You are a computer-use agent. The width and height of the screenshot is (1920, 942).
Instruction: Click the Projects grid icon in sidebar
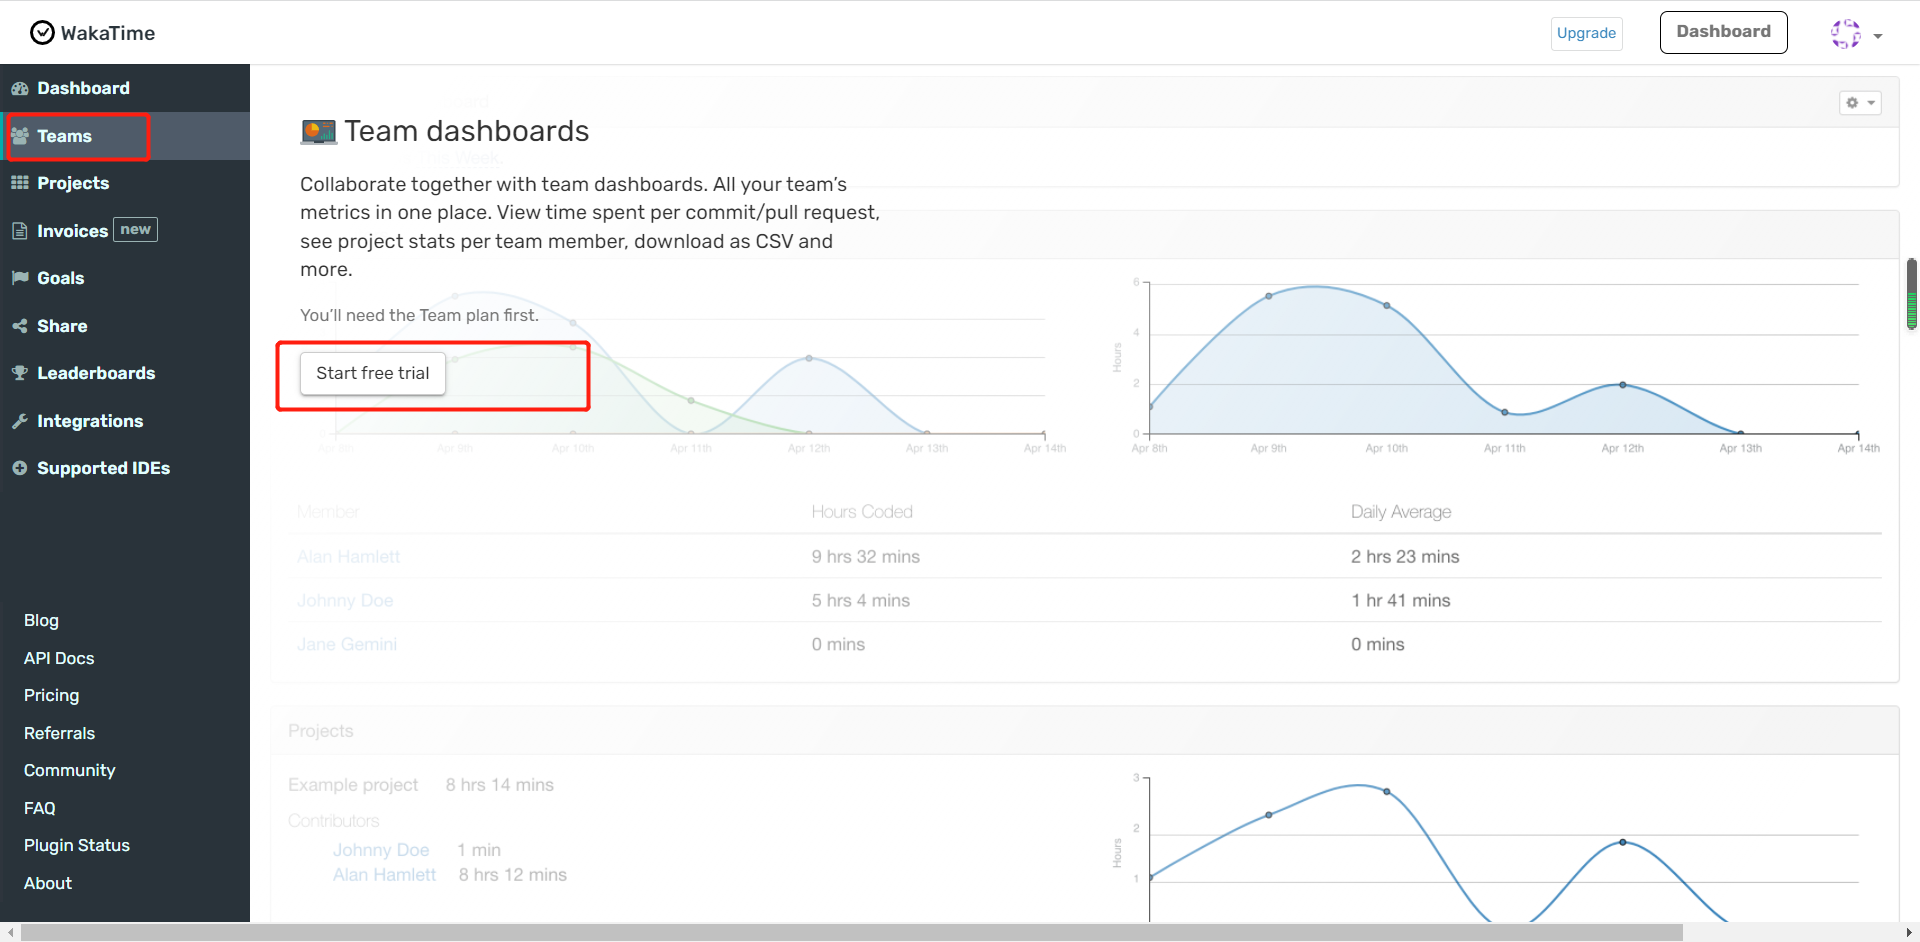(20, 183)
